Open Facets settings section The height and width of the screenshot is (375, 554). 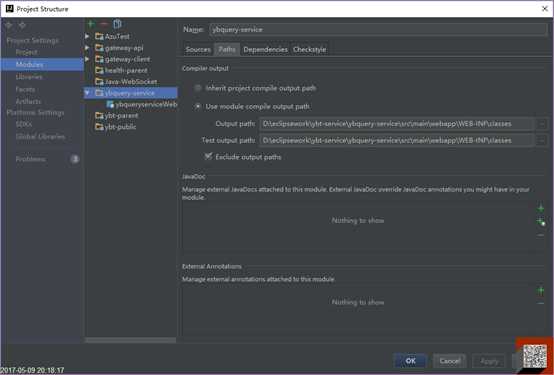[25, 89]
